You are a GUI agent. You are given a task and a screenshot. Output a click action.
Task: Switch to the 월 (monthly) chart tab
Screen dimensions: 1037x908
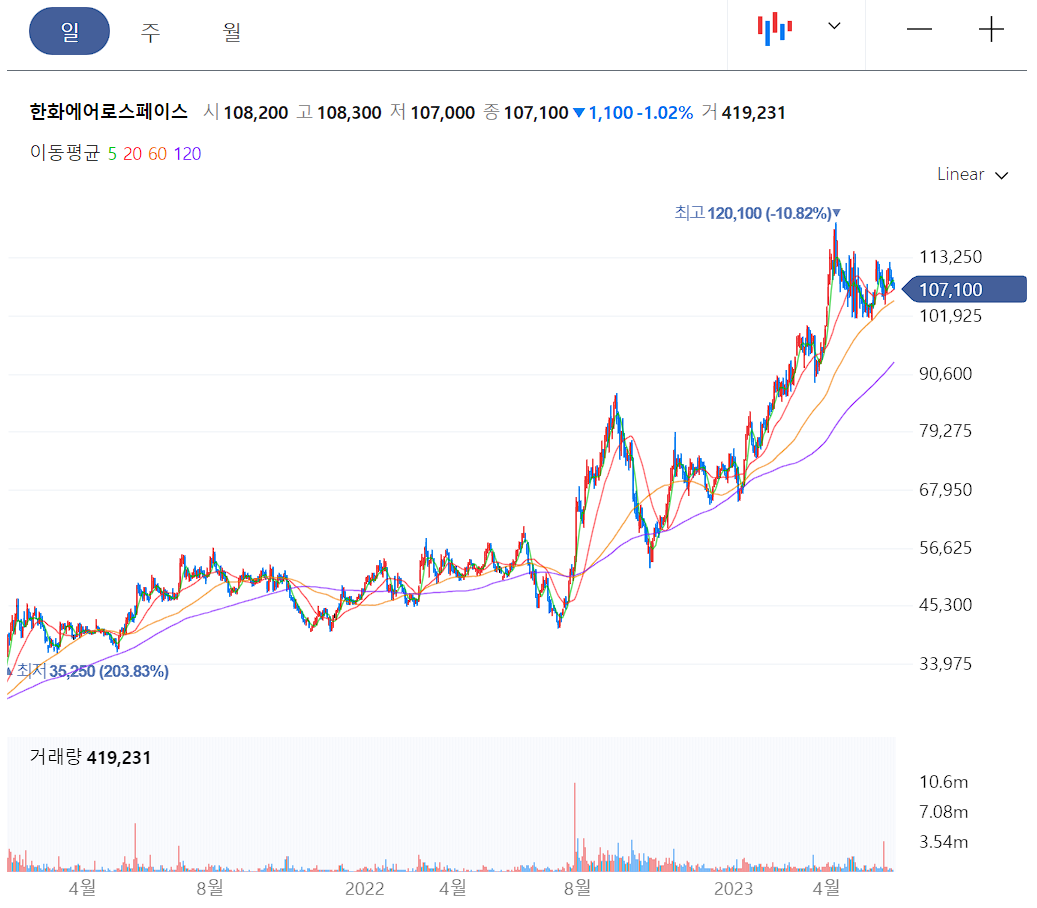click(x=231, y=32)
